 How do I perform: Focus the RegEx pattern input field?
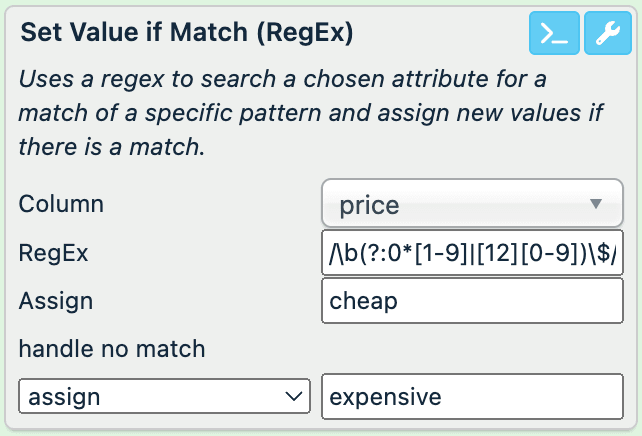pyautogui.click(x=472, y=253)
